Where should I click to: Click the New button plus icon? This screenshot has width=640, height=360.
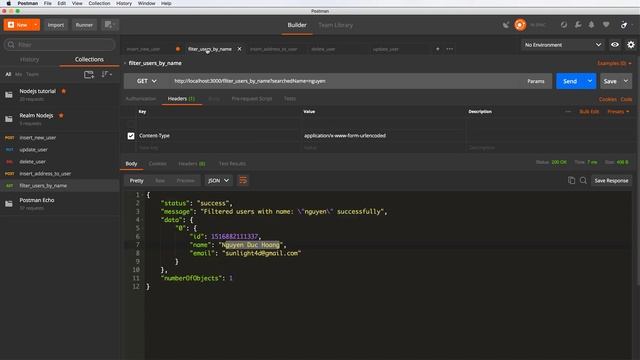(x=11, y=25)
